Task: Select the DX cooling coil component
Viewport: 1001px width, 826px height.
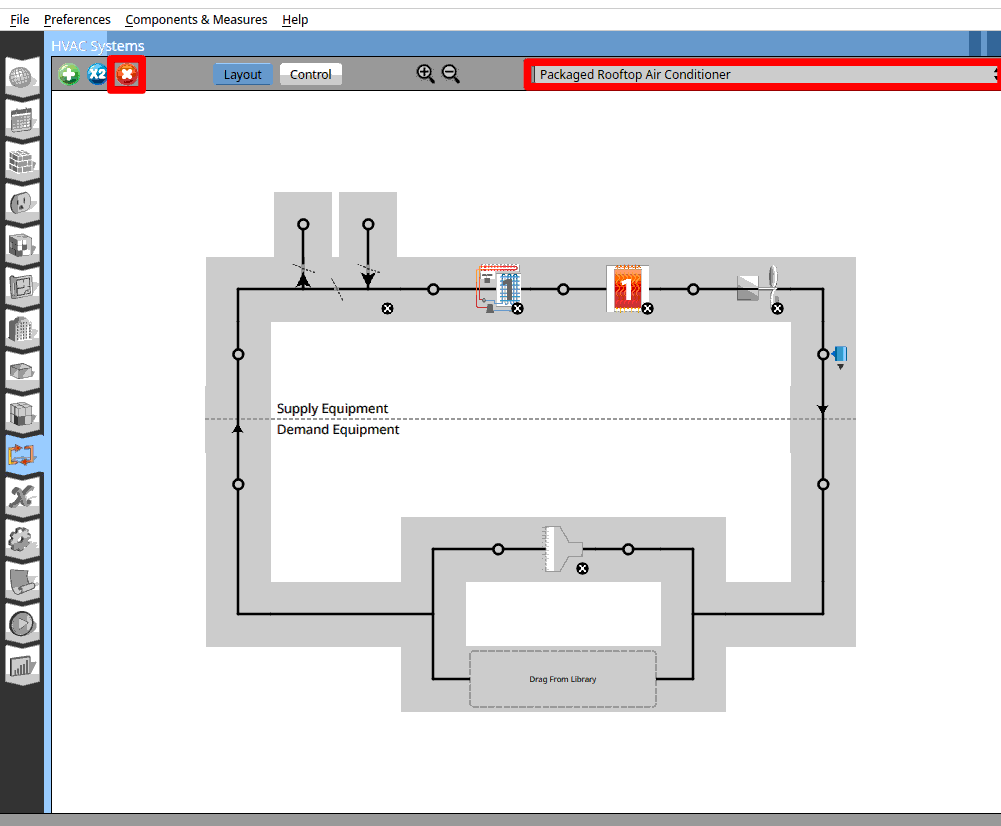Action: (497, 288)
